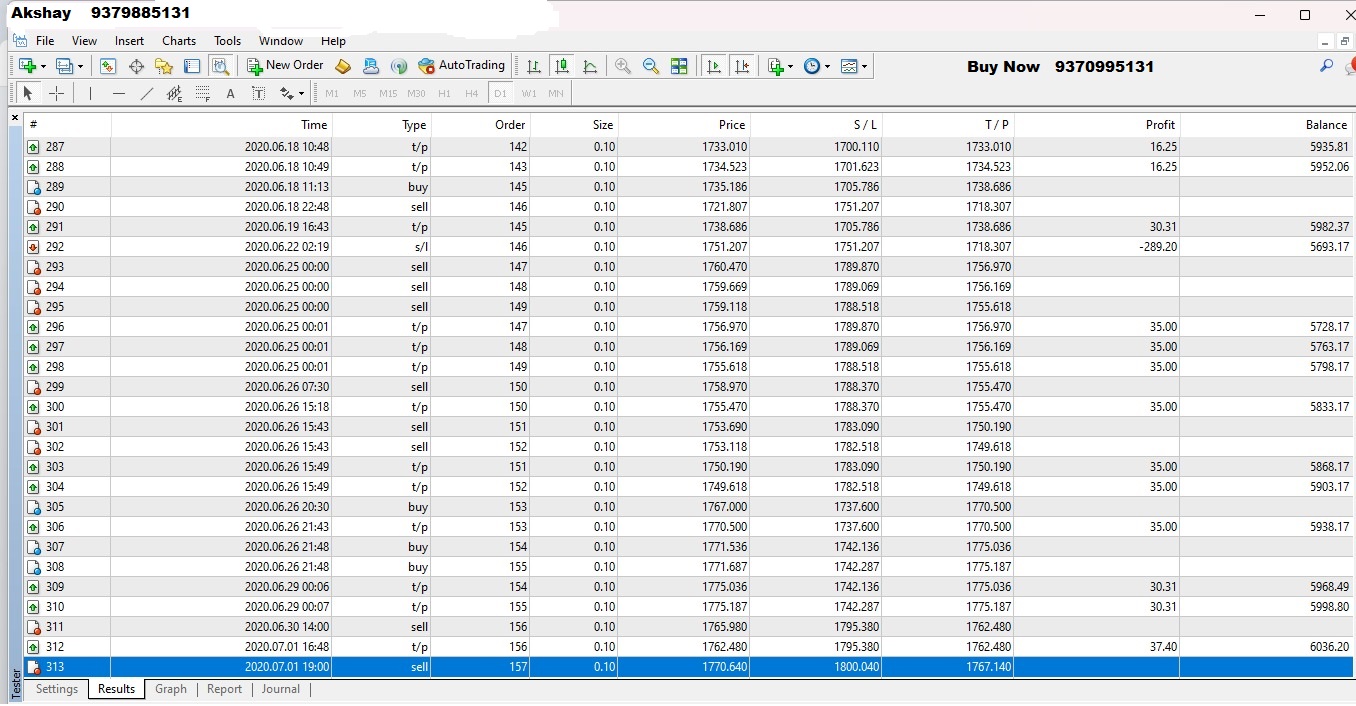This screenshot has height=706, width=1356.
Task: Expand the Profiles dropdown arrow
Action: (80, 66)
